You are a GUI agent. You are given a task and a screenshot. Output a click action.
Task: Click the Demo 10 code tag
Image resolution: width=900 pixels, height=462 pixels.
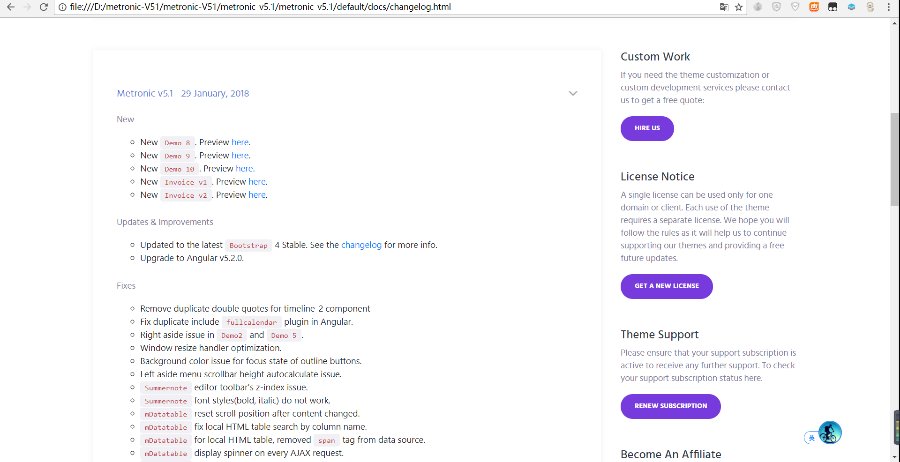[x=180, y=169]
